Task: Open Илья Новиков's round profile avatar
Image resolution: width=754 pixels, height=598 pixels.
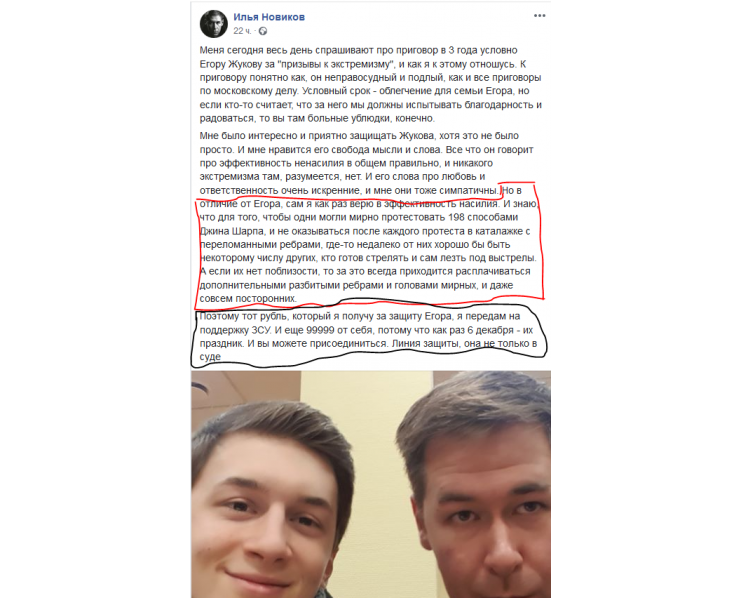Action: (214, 24)
